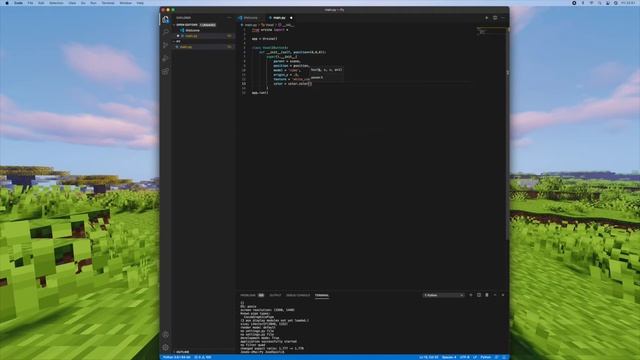Open the Apple menu
The height and width of the screenshot is (360, 640).
pyautogui.click(x=7, y=3)
